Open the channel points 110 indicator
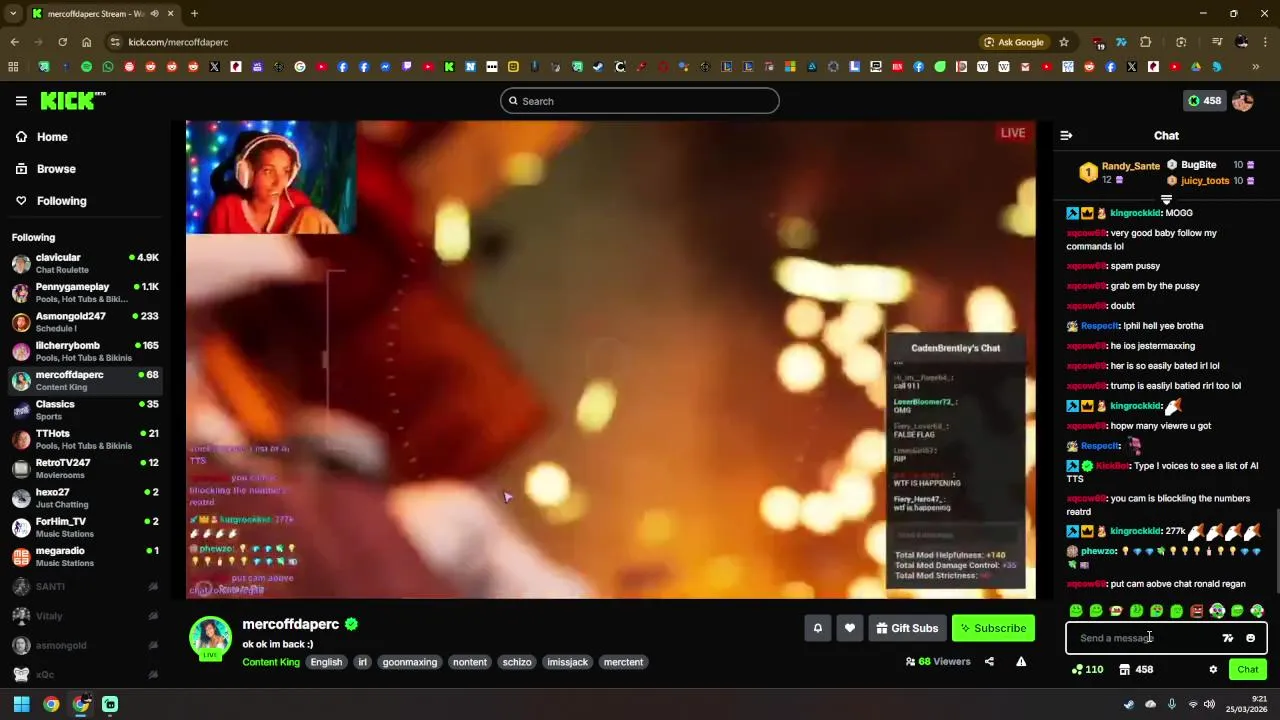Screen dimensions: 1280x720 point(1087,670)
